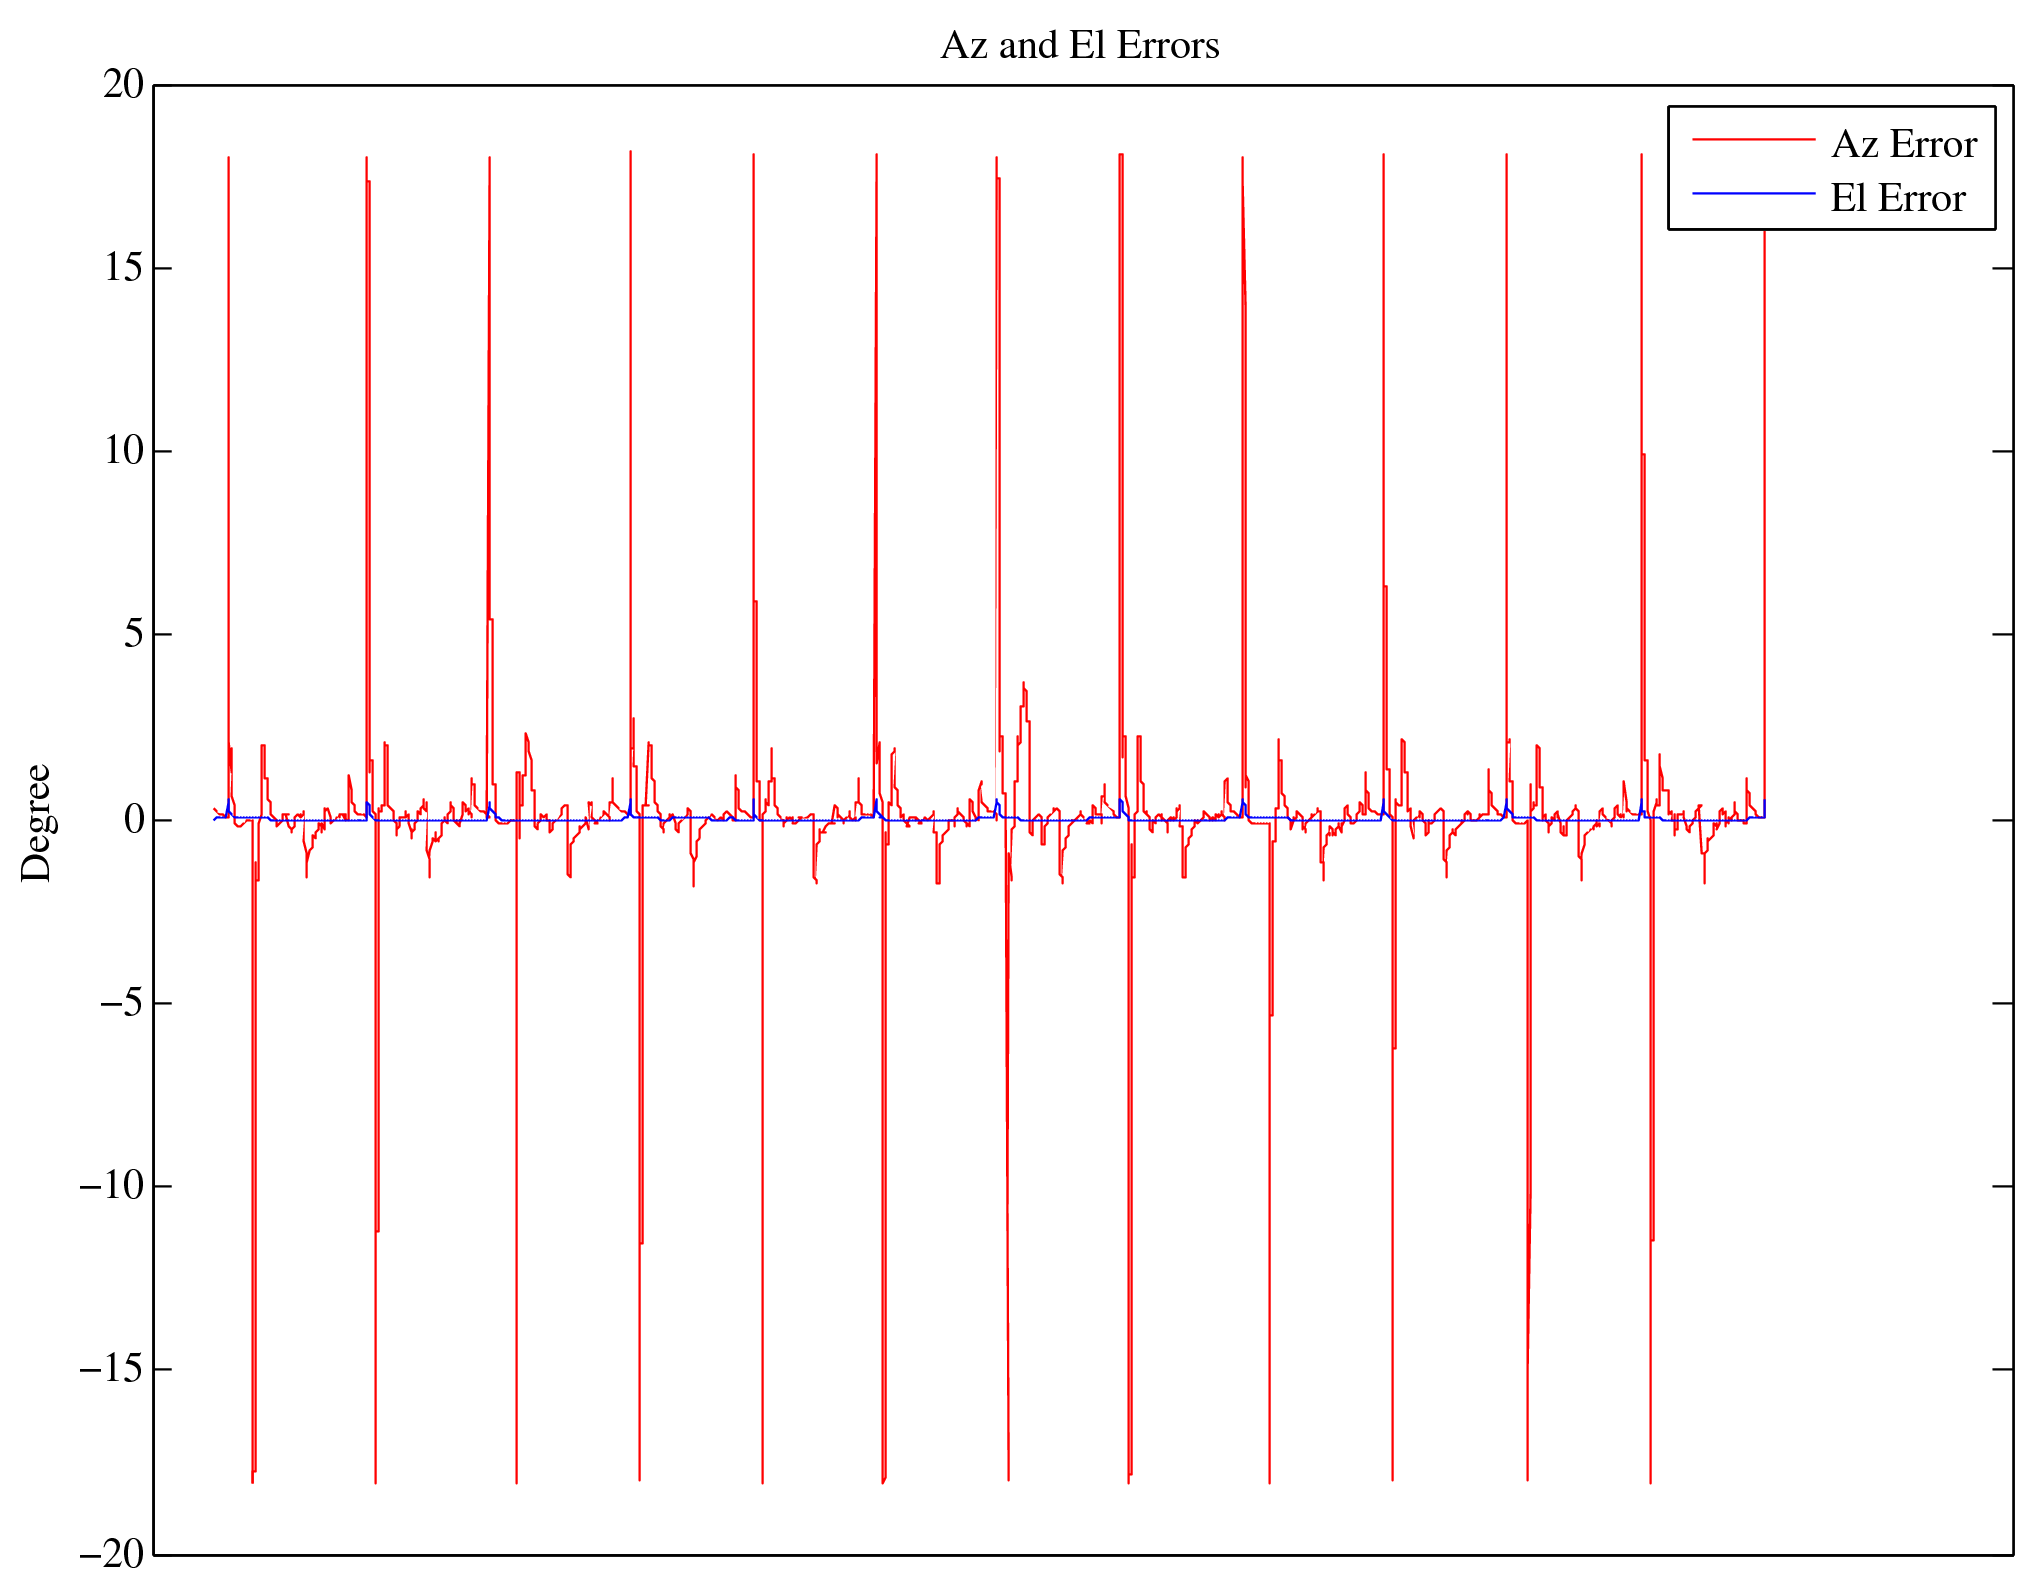Click the y-axis tick label −10
The width and height of the screenshot is (2042, 1592).
coord(112,1186)
